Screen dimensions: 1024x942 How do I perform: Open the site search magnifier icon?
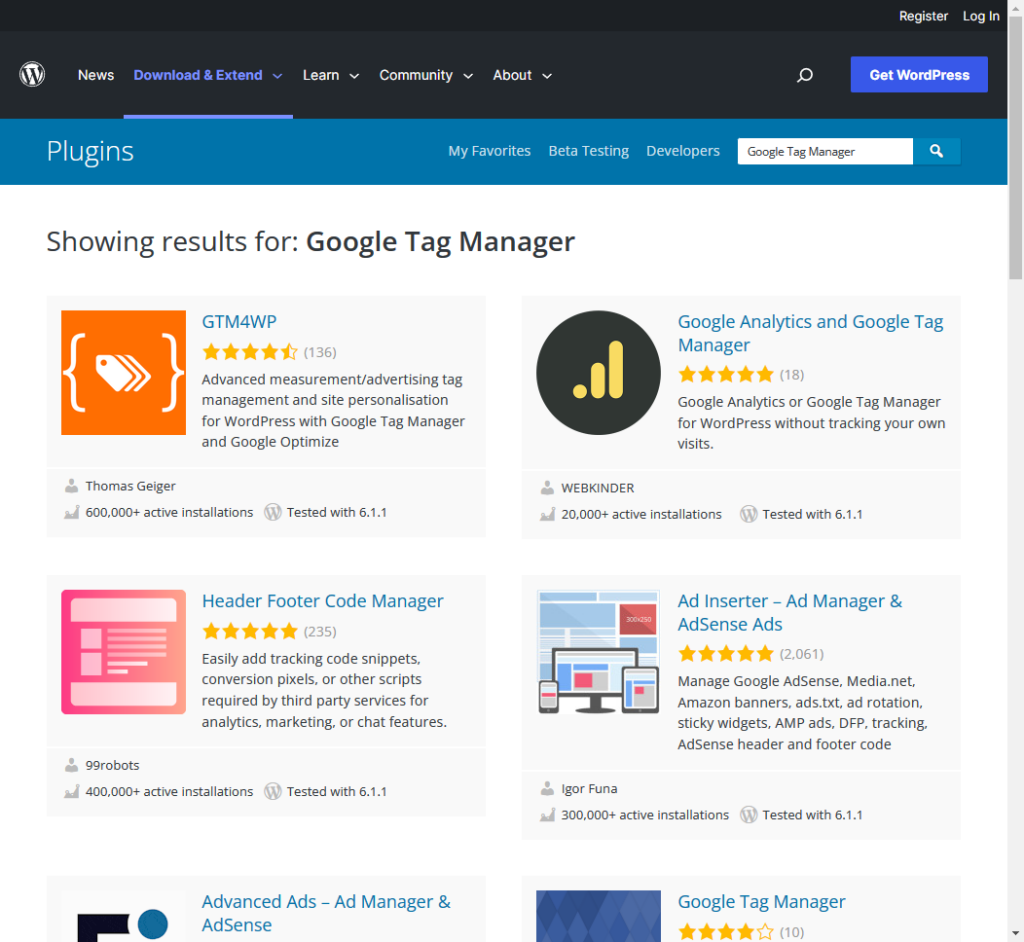805,75
